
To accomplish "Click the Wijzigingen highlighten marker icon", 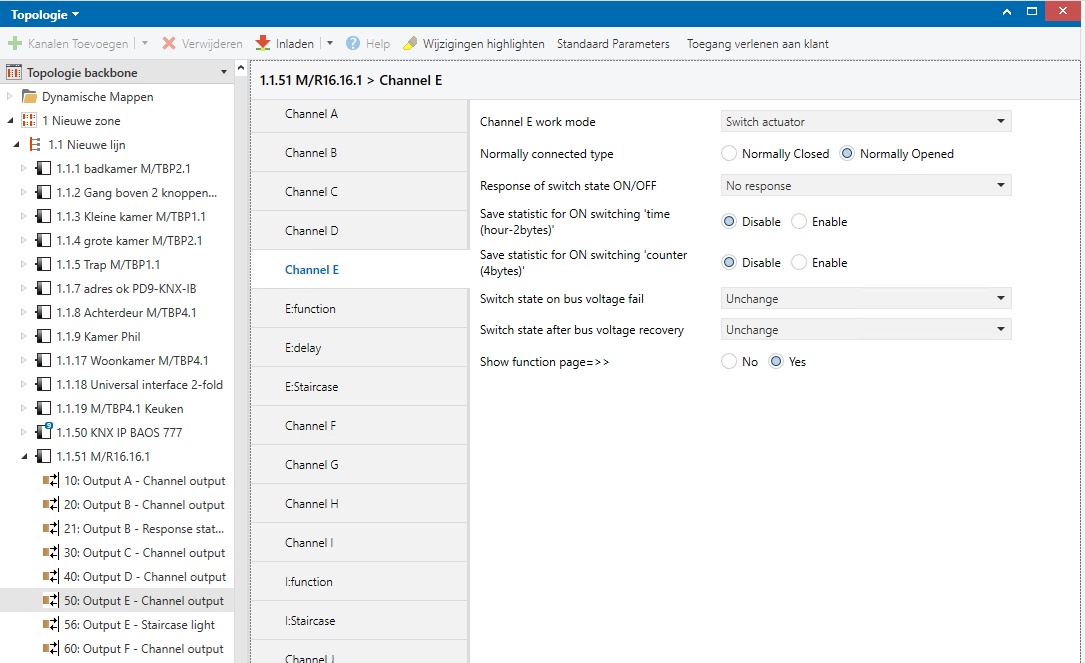I will pos(410,44).
